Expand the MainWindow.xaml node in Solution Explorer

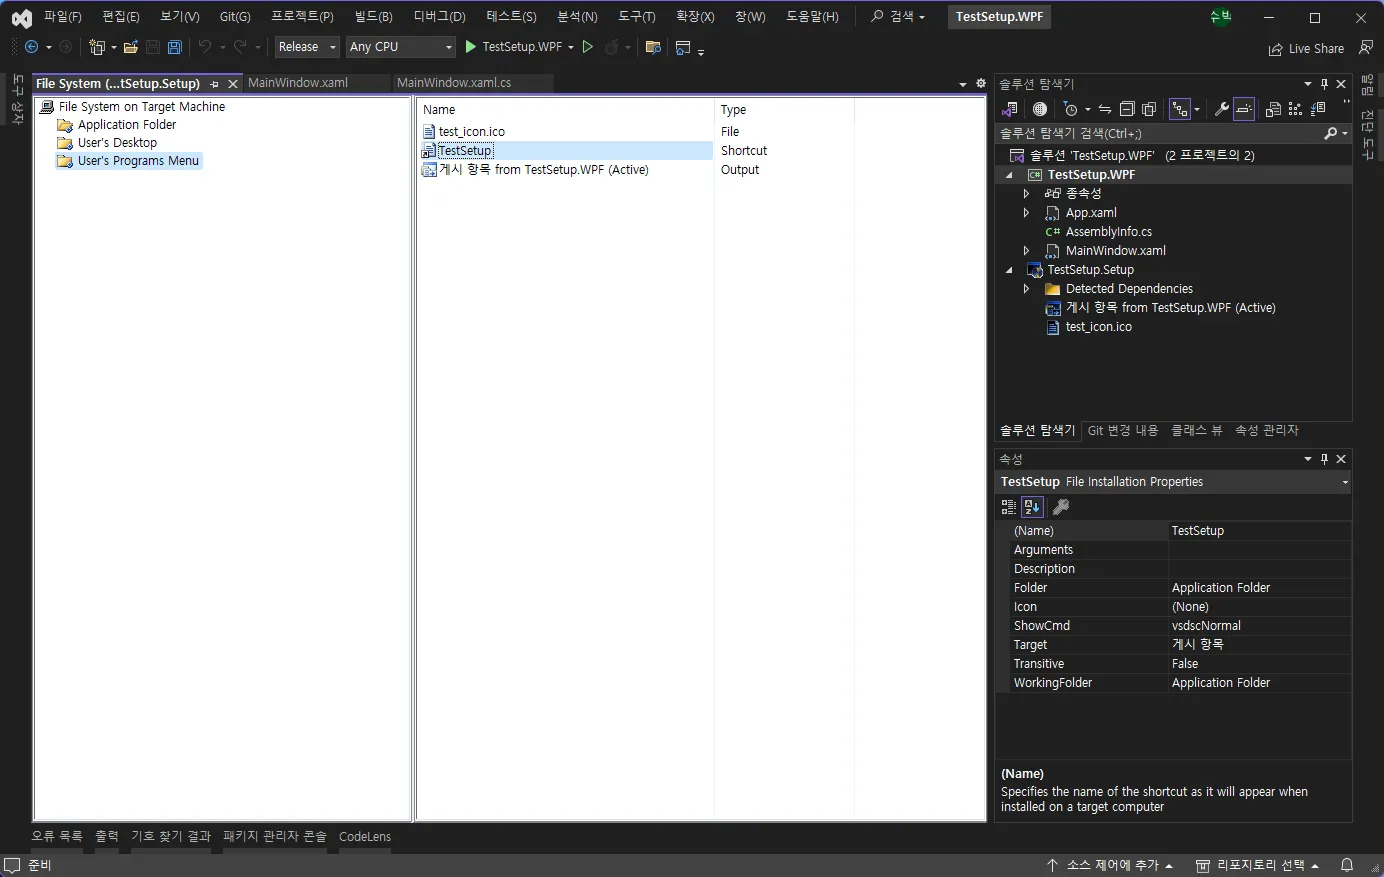tap(1027, 251)
